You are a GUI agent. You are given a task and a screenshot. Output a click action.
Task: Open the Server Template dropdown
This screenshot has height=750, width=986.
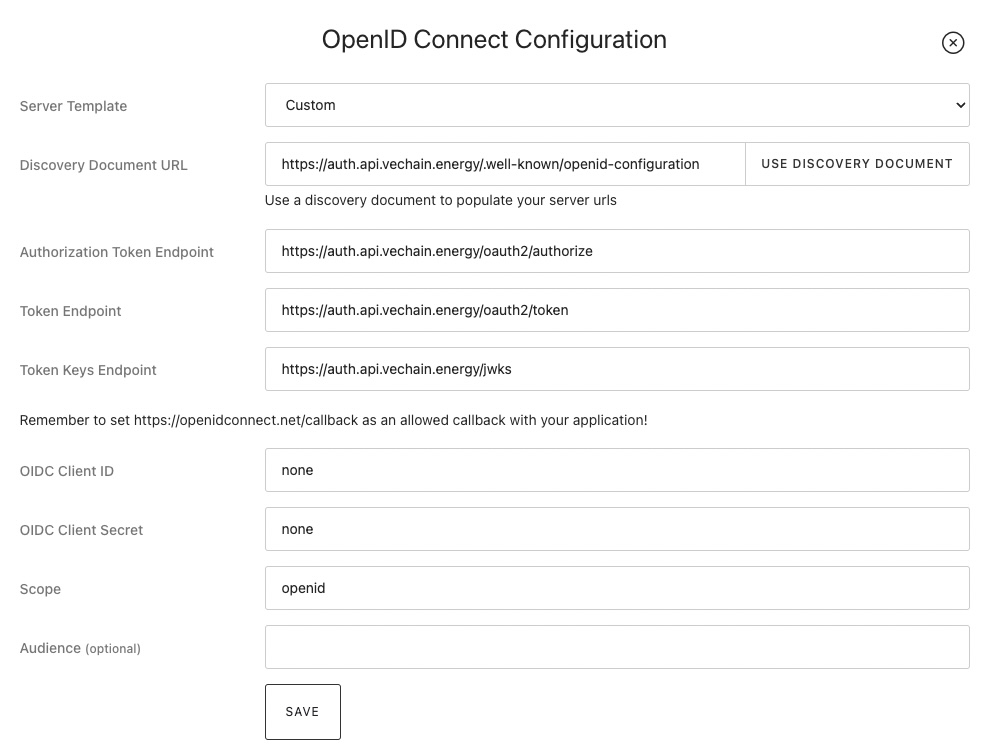click(616, 105)
